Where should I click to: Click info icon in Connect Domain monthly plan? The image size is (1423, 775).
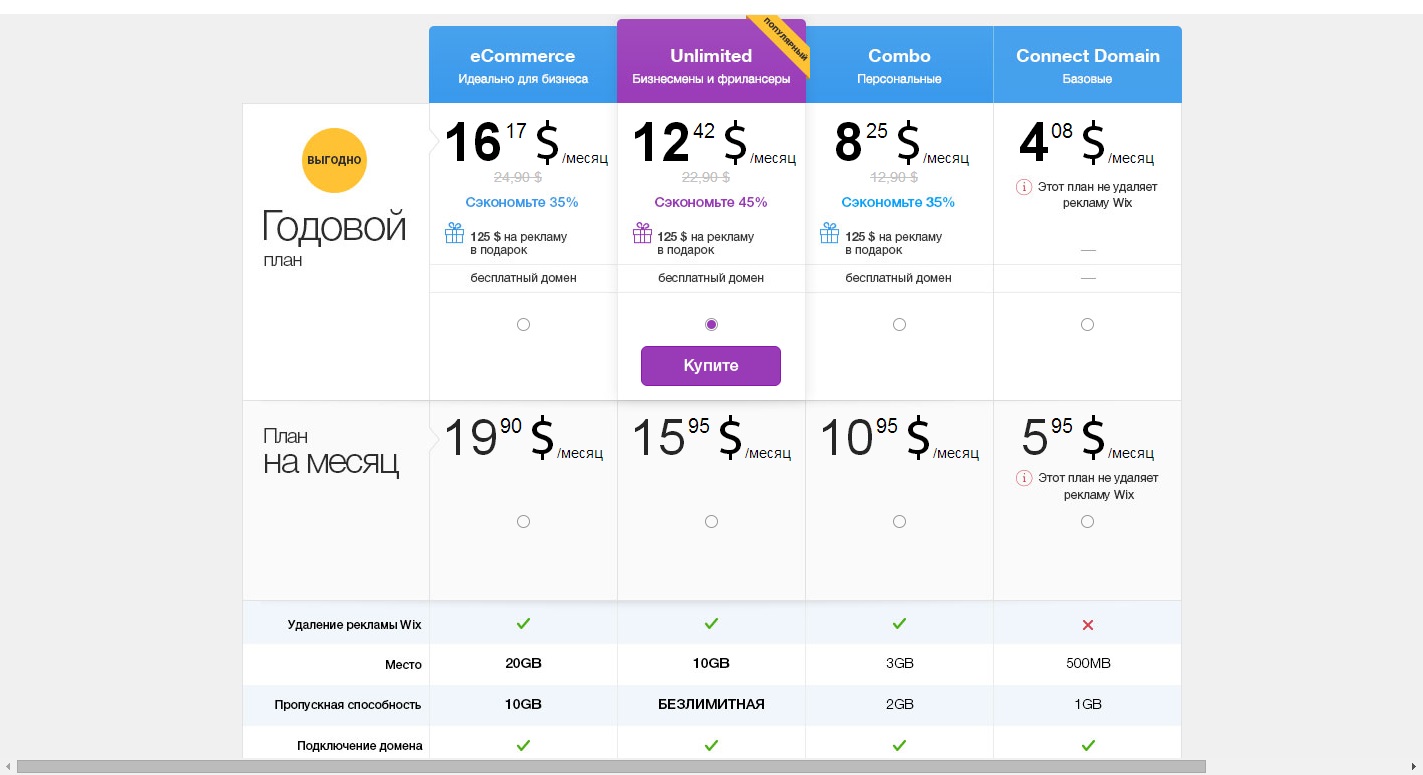tap(1023, 478)
